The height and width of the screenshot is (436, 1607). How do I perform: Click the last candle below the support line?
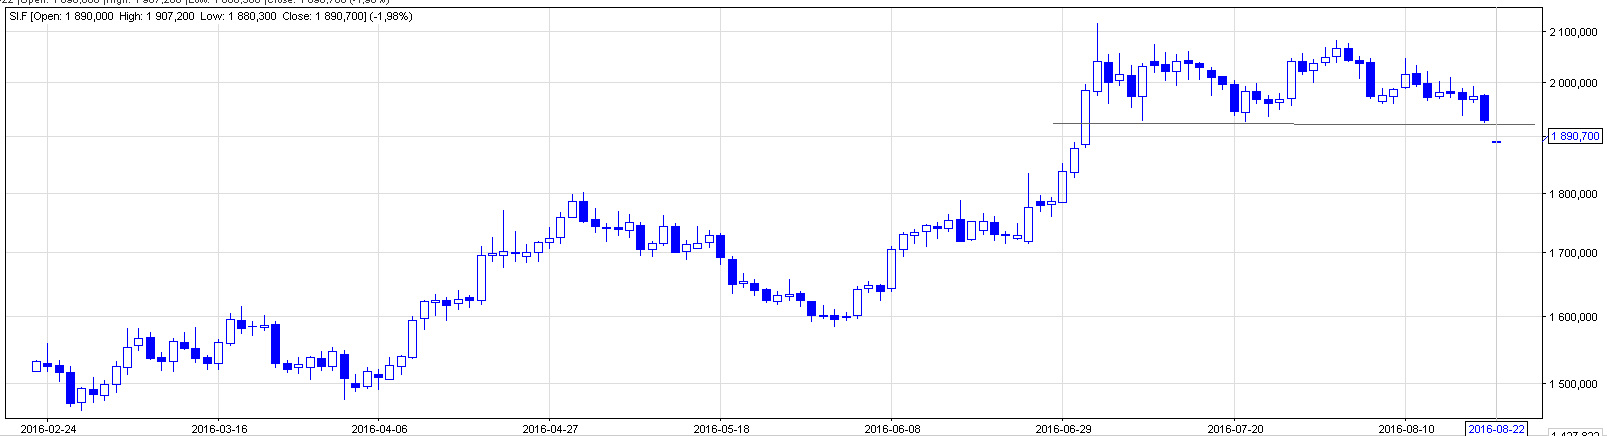point(1497,142)
